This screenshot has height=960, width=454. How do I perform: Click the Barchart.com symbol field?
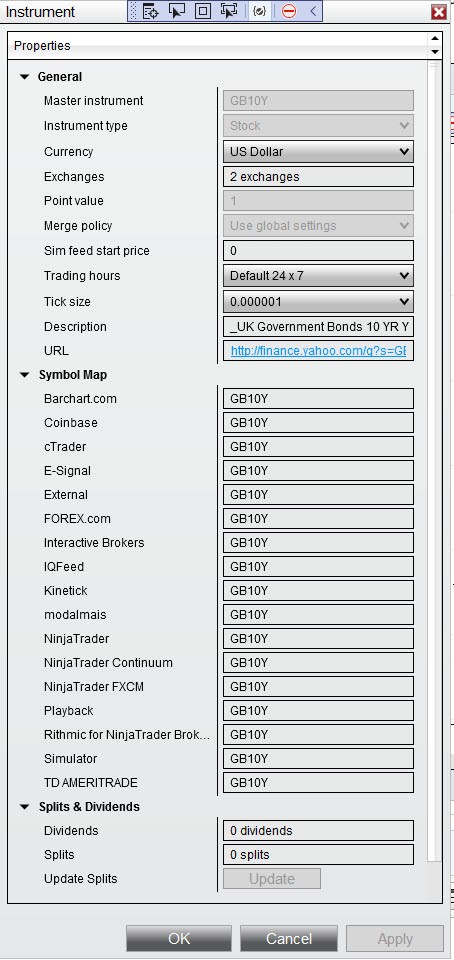[x=318, y=399]
